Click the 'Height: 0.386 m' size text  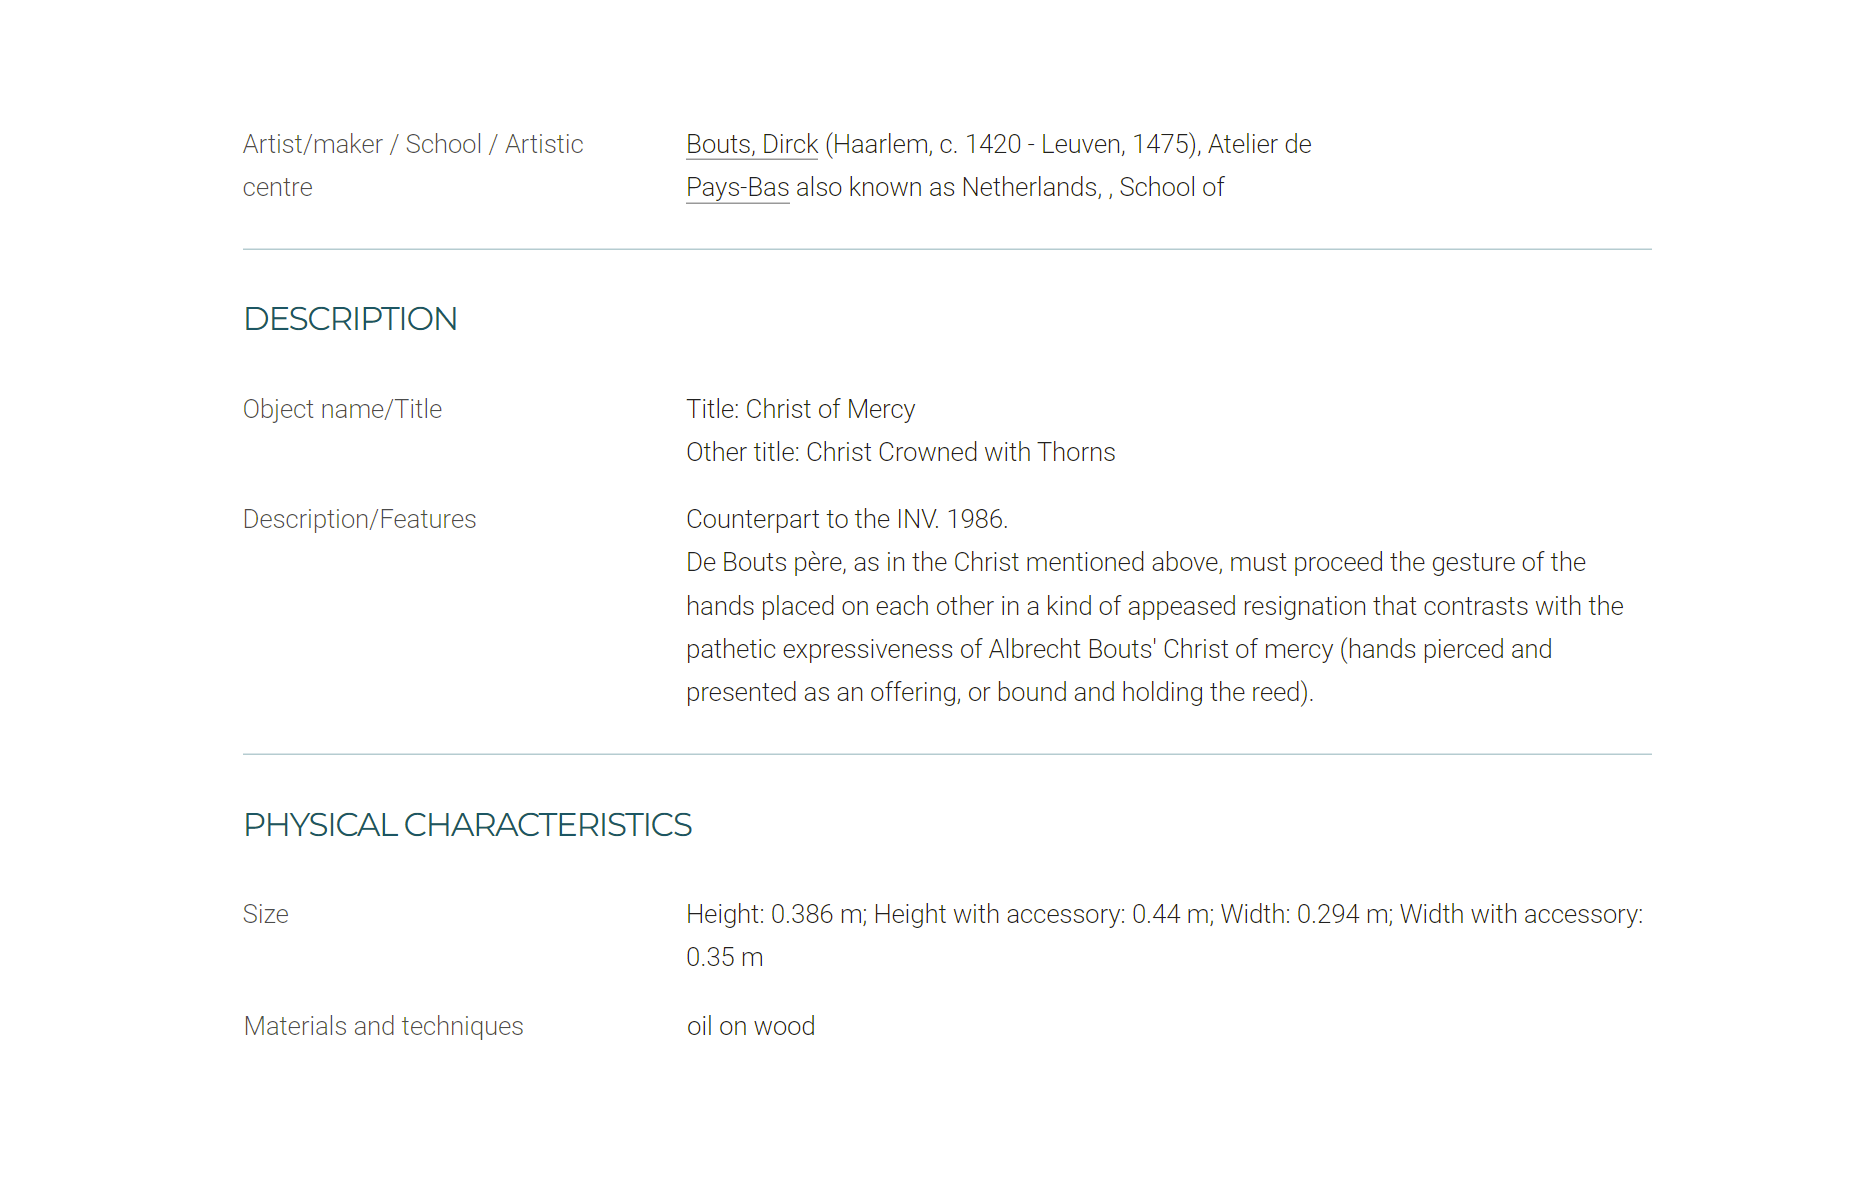pyautogui.click(x=775, y=914)
